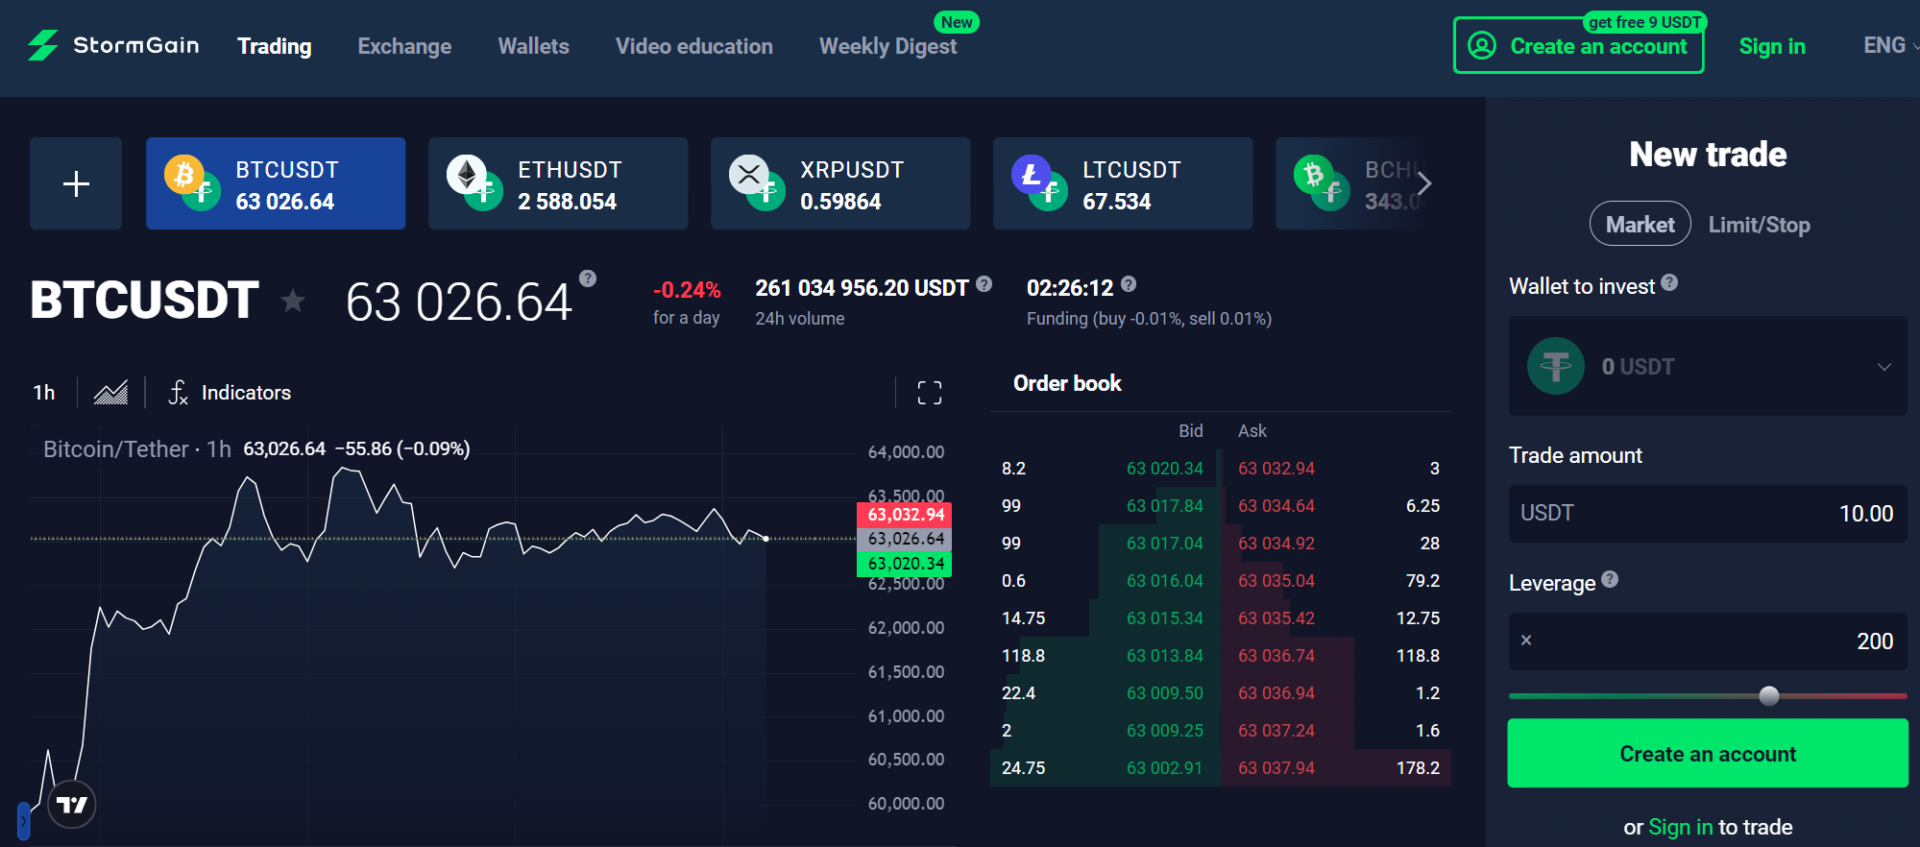
Task: Select the XRPUSDT instrument tab
Action: pyautogui.click(x=840, y=184)
